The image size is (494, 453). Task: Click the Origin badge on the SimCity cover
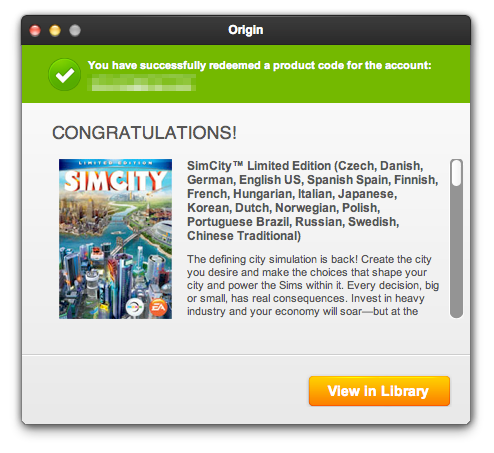[x=134, y=307]
